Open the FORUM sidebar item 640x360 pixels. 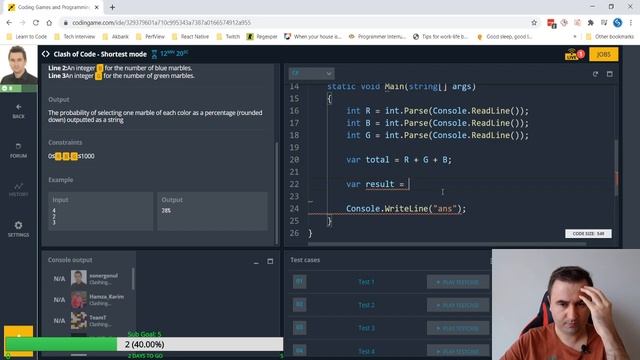tap(18, 150)
